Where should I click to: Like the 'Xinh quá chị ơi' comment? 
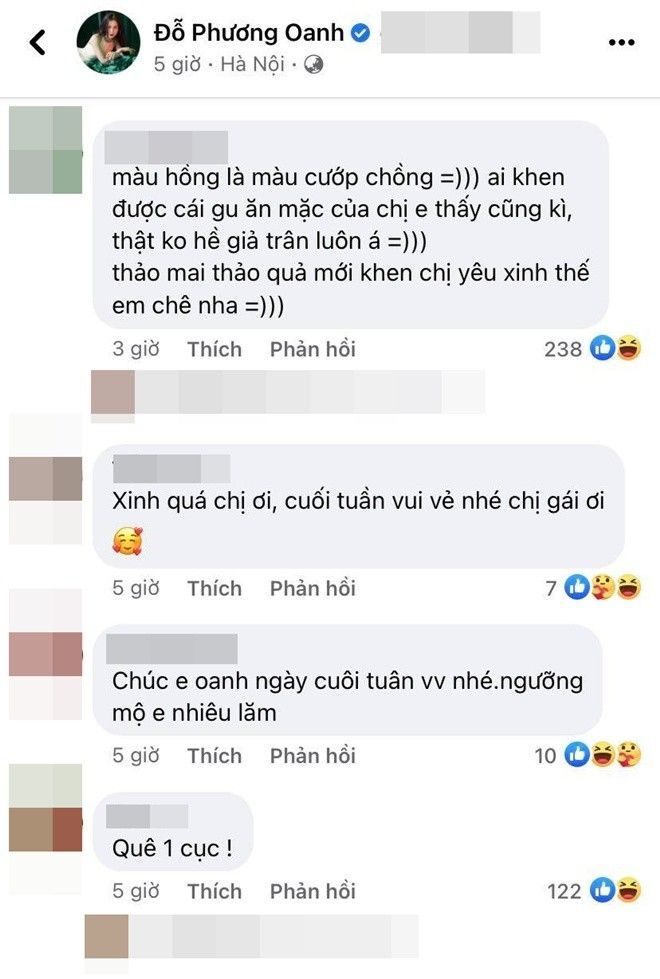click(214, 588)
